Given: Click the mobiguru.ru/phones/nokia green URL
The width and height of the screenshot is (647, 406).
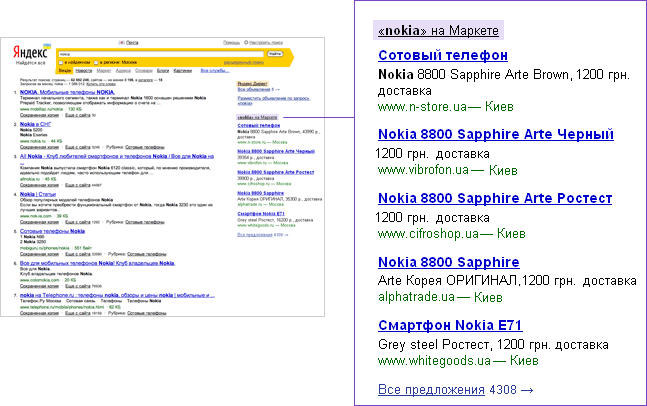Looking at the screenshot, I should click(45, 248).
